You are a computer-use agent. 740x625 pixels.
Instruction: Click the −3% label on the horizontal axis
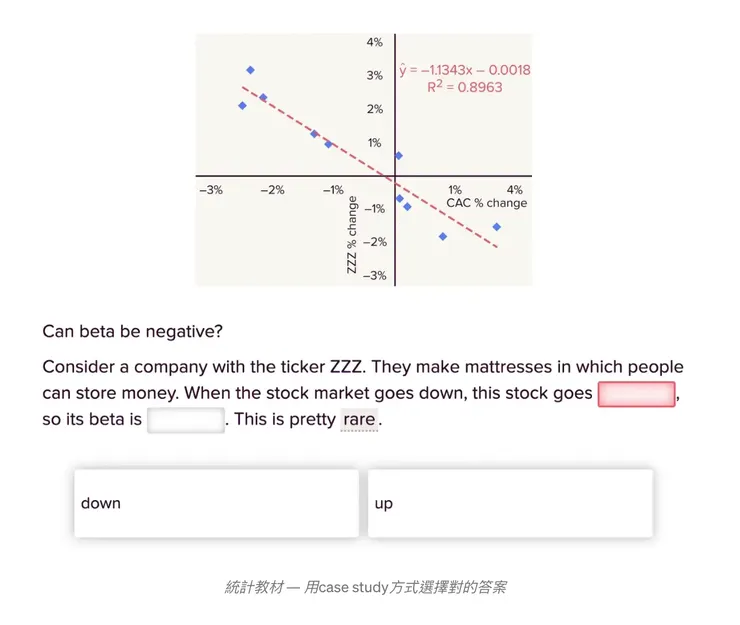[211, 190]
